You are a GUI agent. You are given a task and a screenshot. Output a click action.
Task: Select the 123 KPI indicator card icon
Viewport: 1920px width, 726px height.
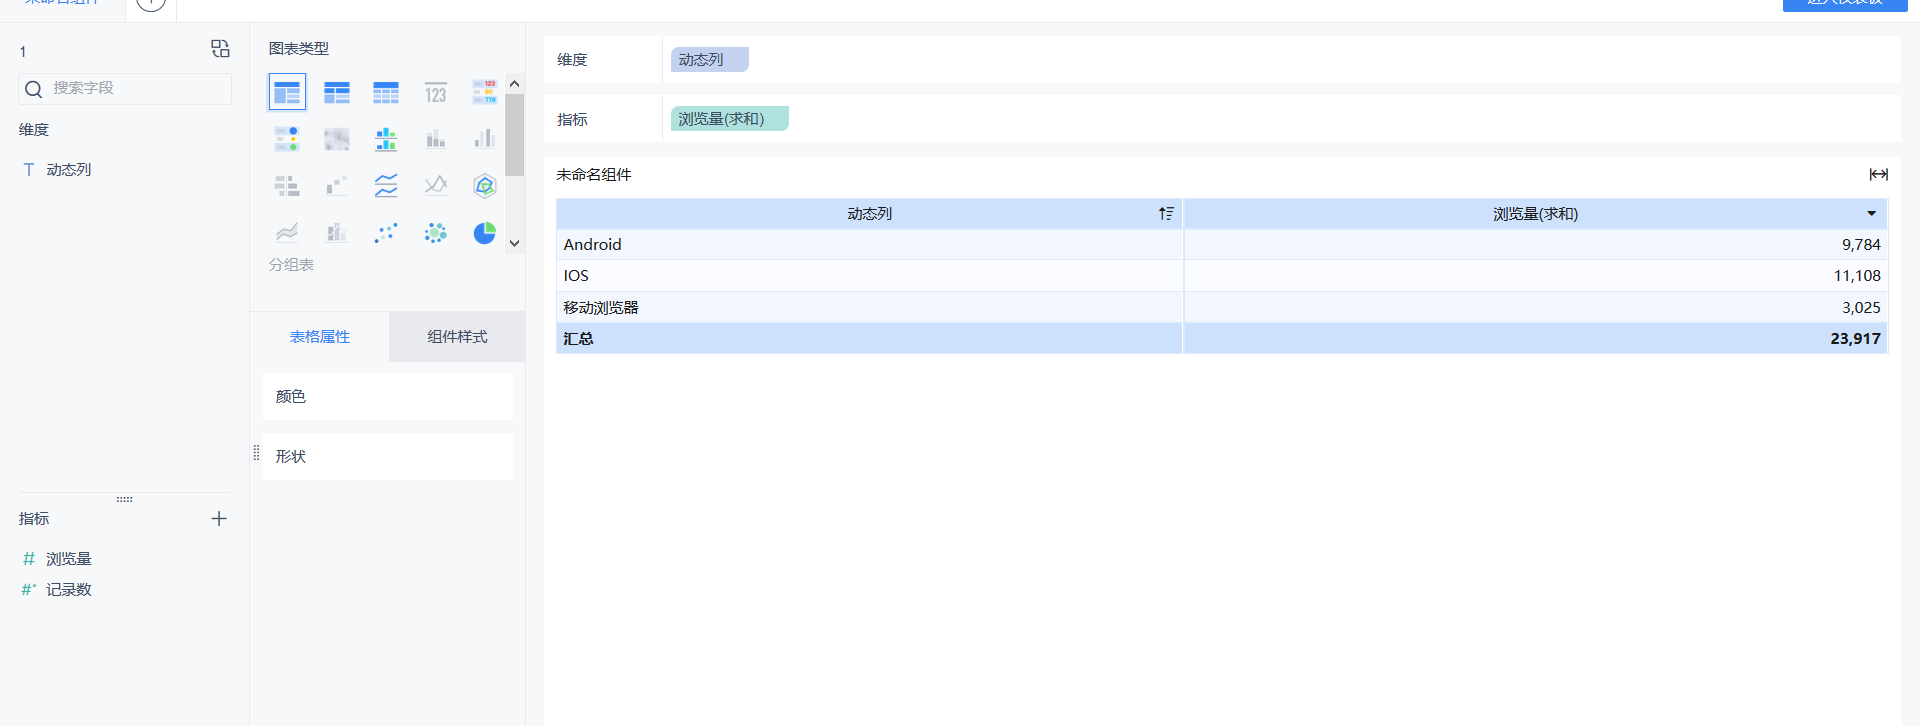(435, 93)
